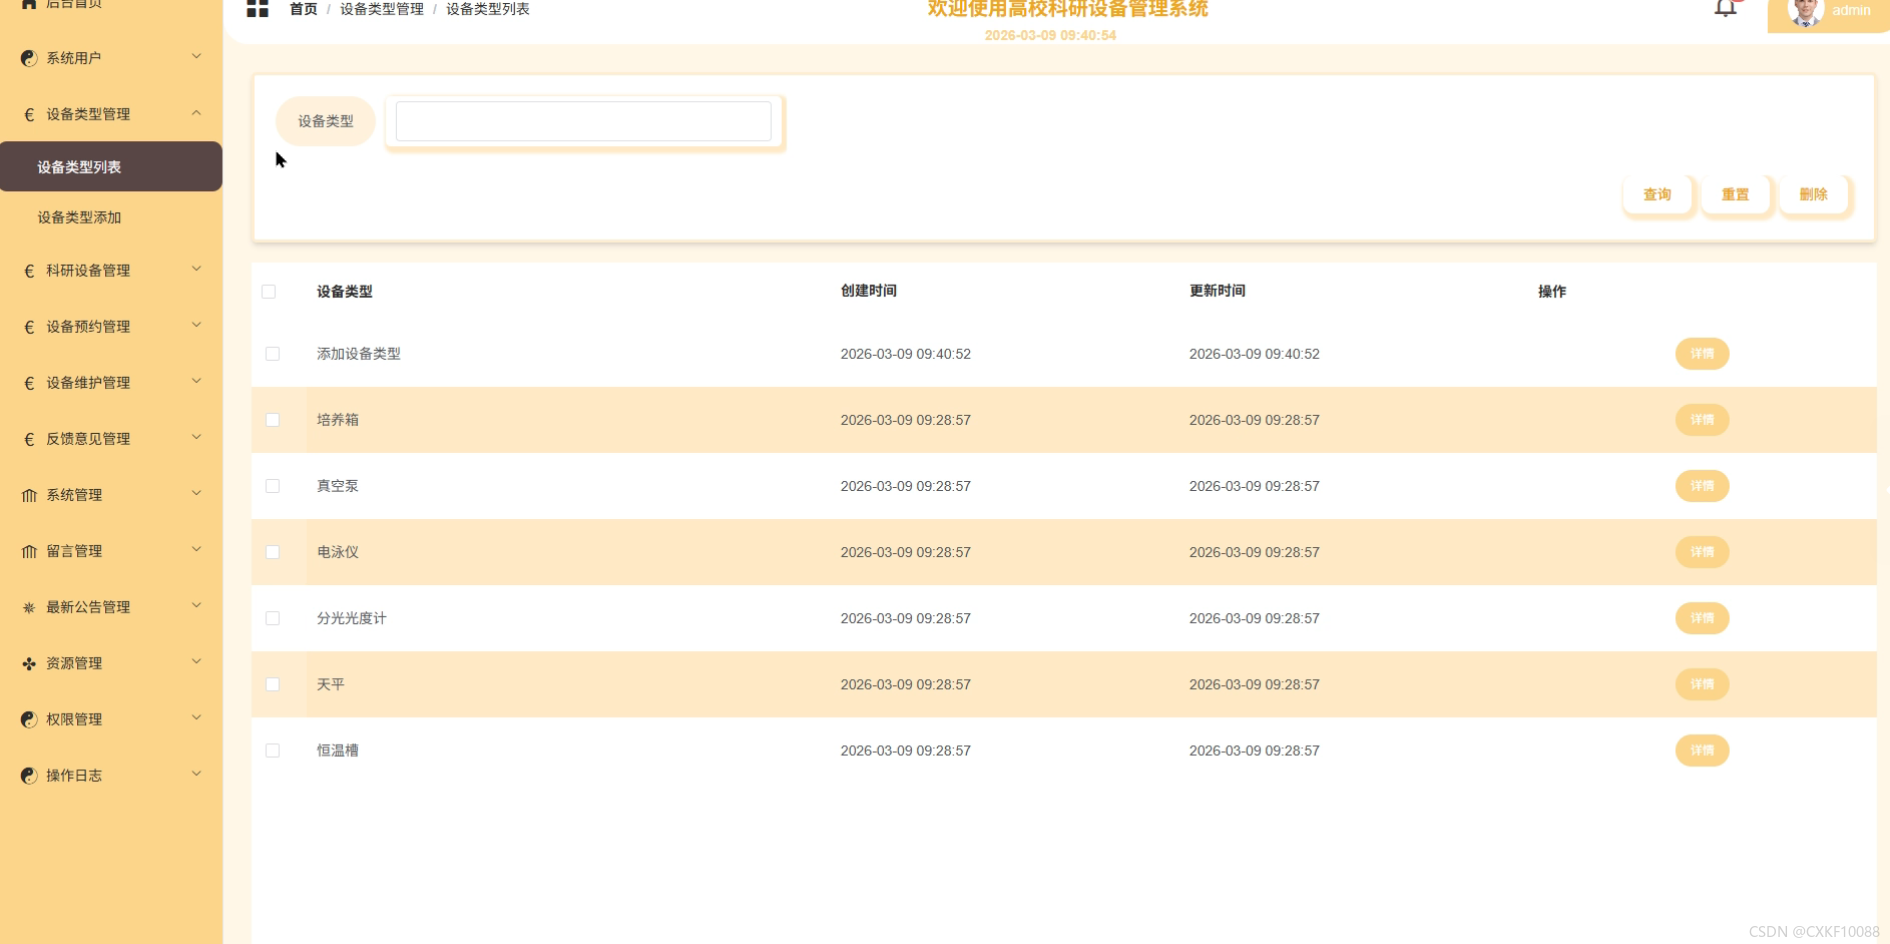Click 设备类型管理 in the breadcrumb

[x=382, y=9]
